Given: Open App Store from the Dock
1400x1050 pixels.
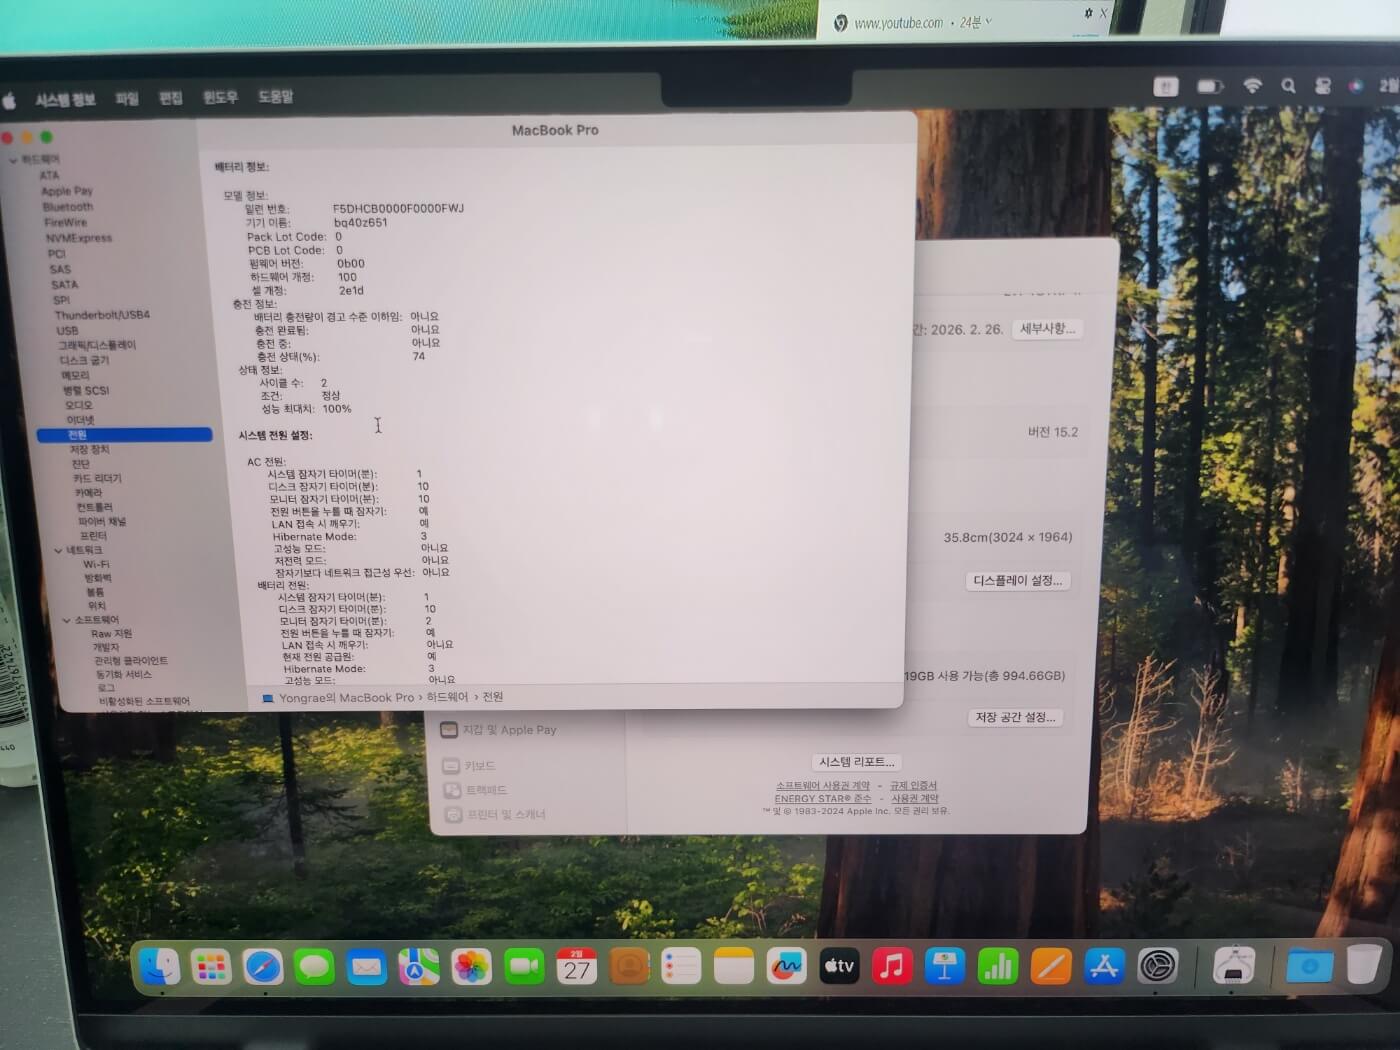Looking at the screenshot, I should pos(1104,967).
